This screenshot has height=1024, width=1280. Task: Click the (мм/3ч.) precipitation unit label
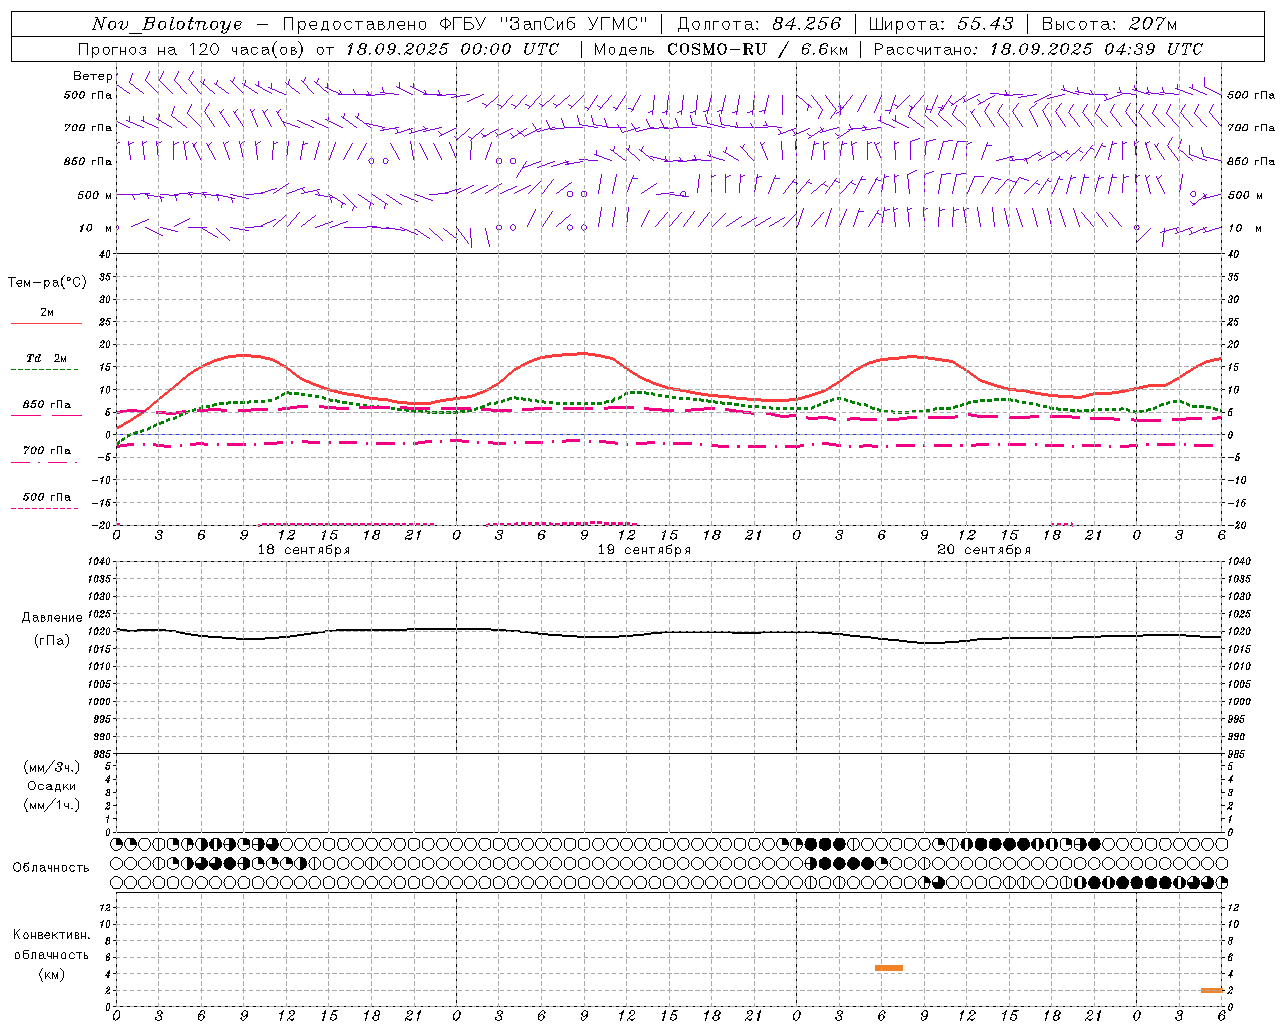51,767
